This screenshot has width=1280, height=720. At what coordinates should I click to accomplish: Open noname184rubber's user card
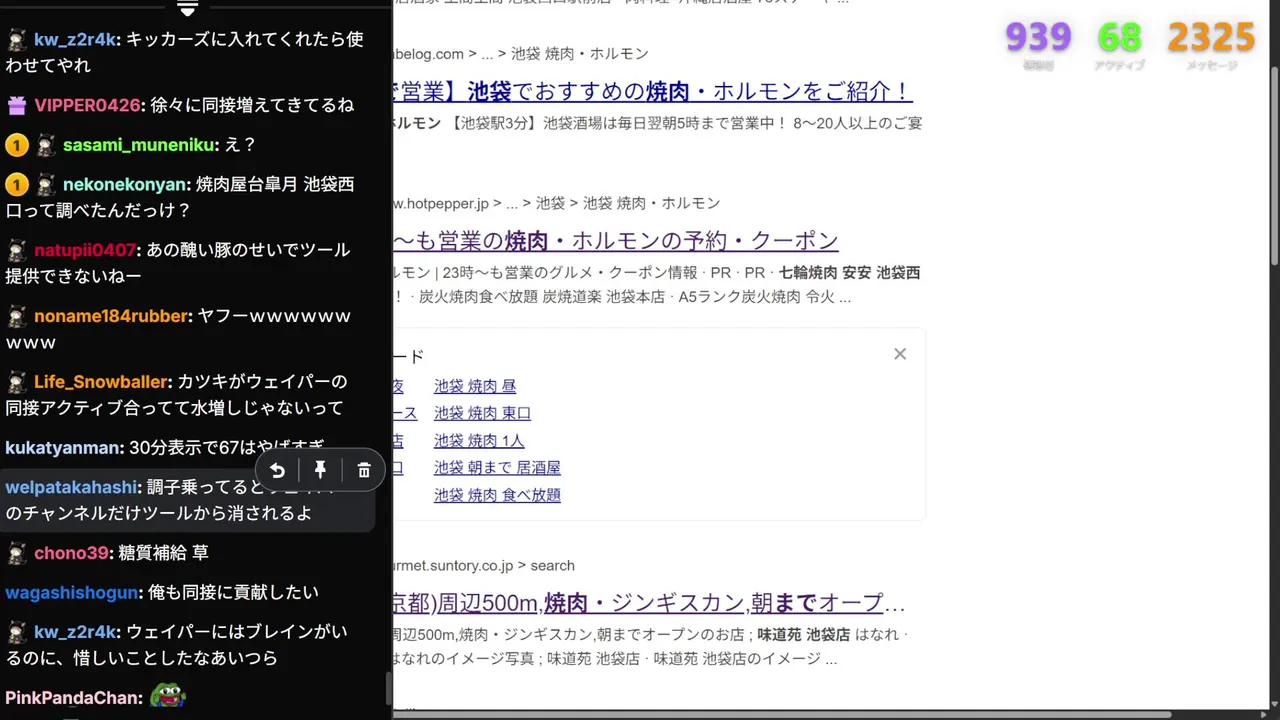[x=111, y=316]
